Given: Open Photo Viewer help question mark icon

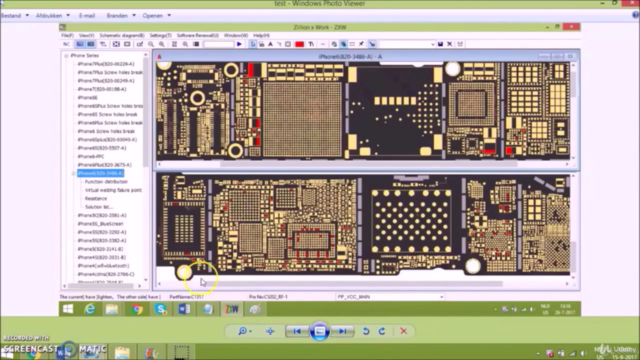Looking at the screenshot, I should [x=635, y=15].
